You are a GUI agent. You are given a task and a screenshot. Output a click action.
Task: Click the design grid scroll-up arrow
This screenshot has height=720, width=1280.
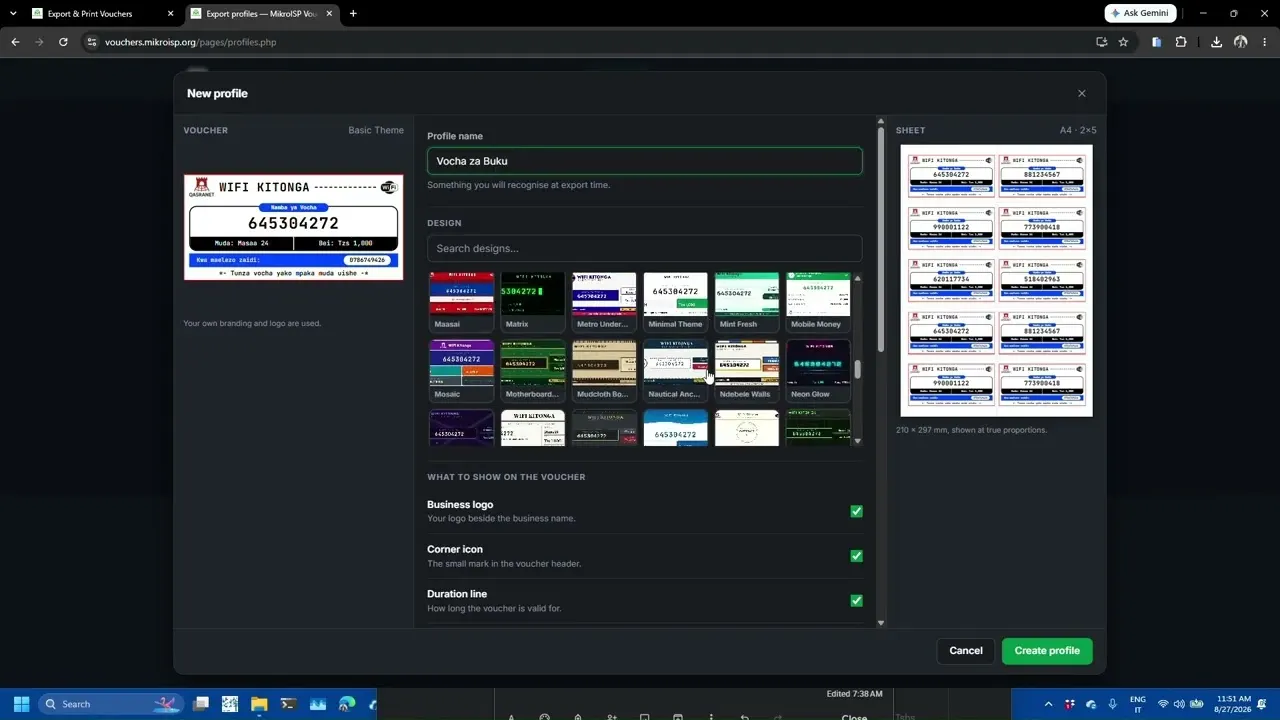[x=858, y=277]
